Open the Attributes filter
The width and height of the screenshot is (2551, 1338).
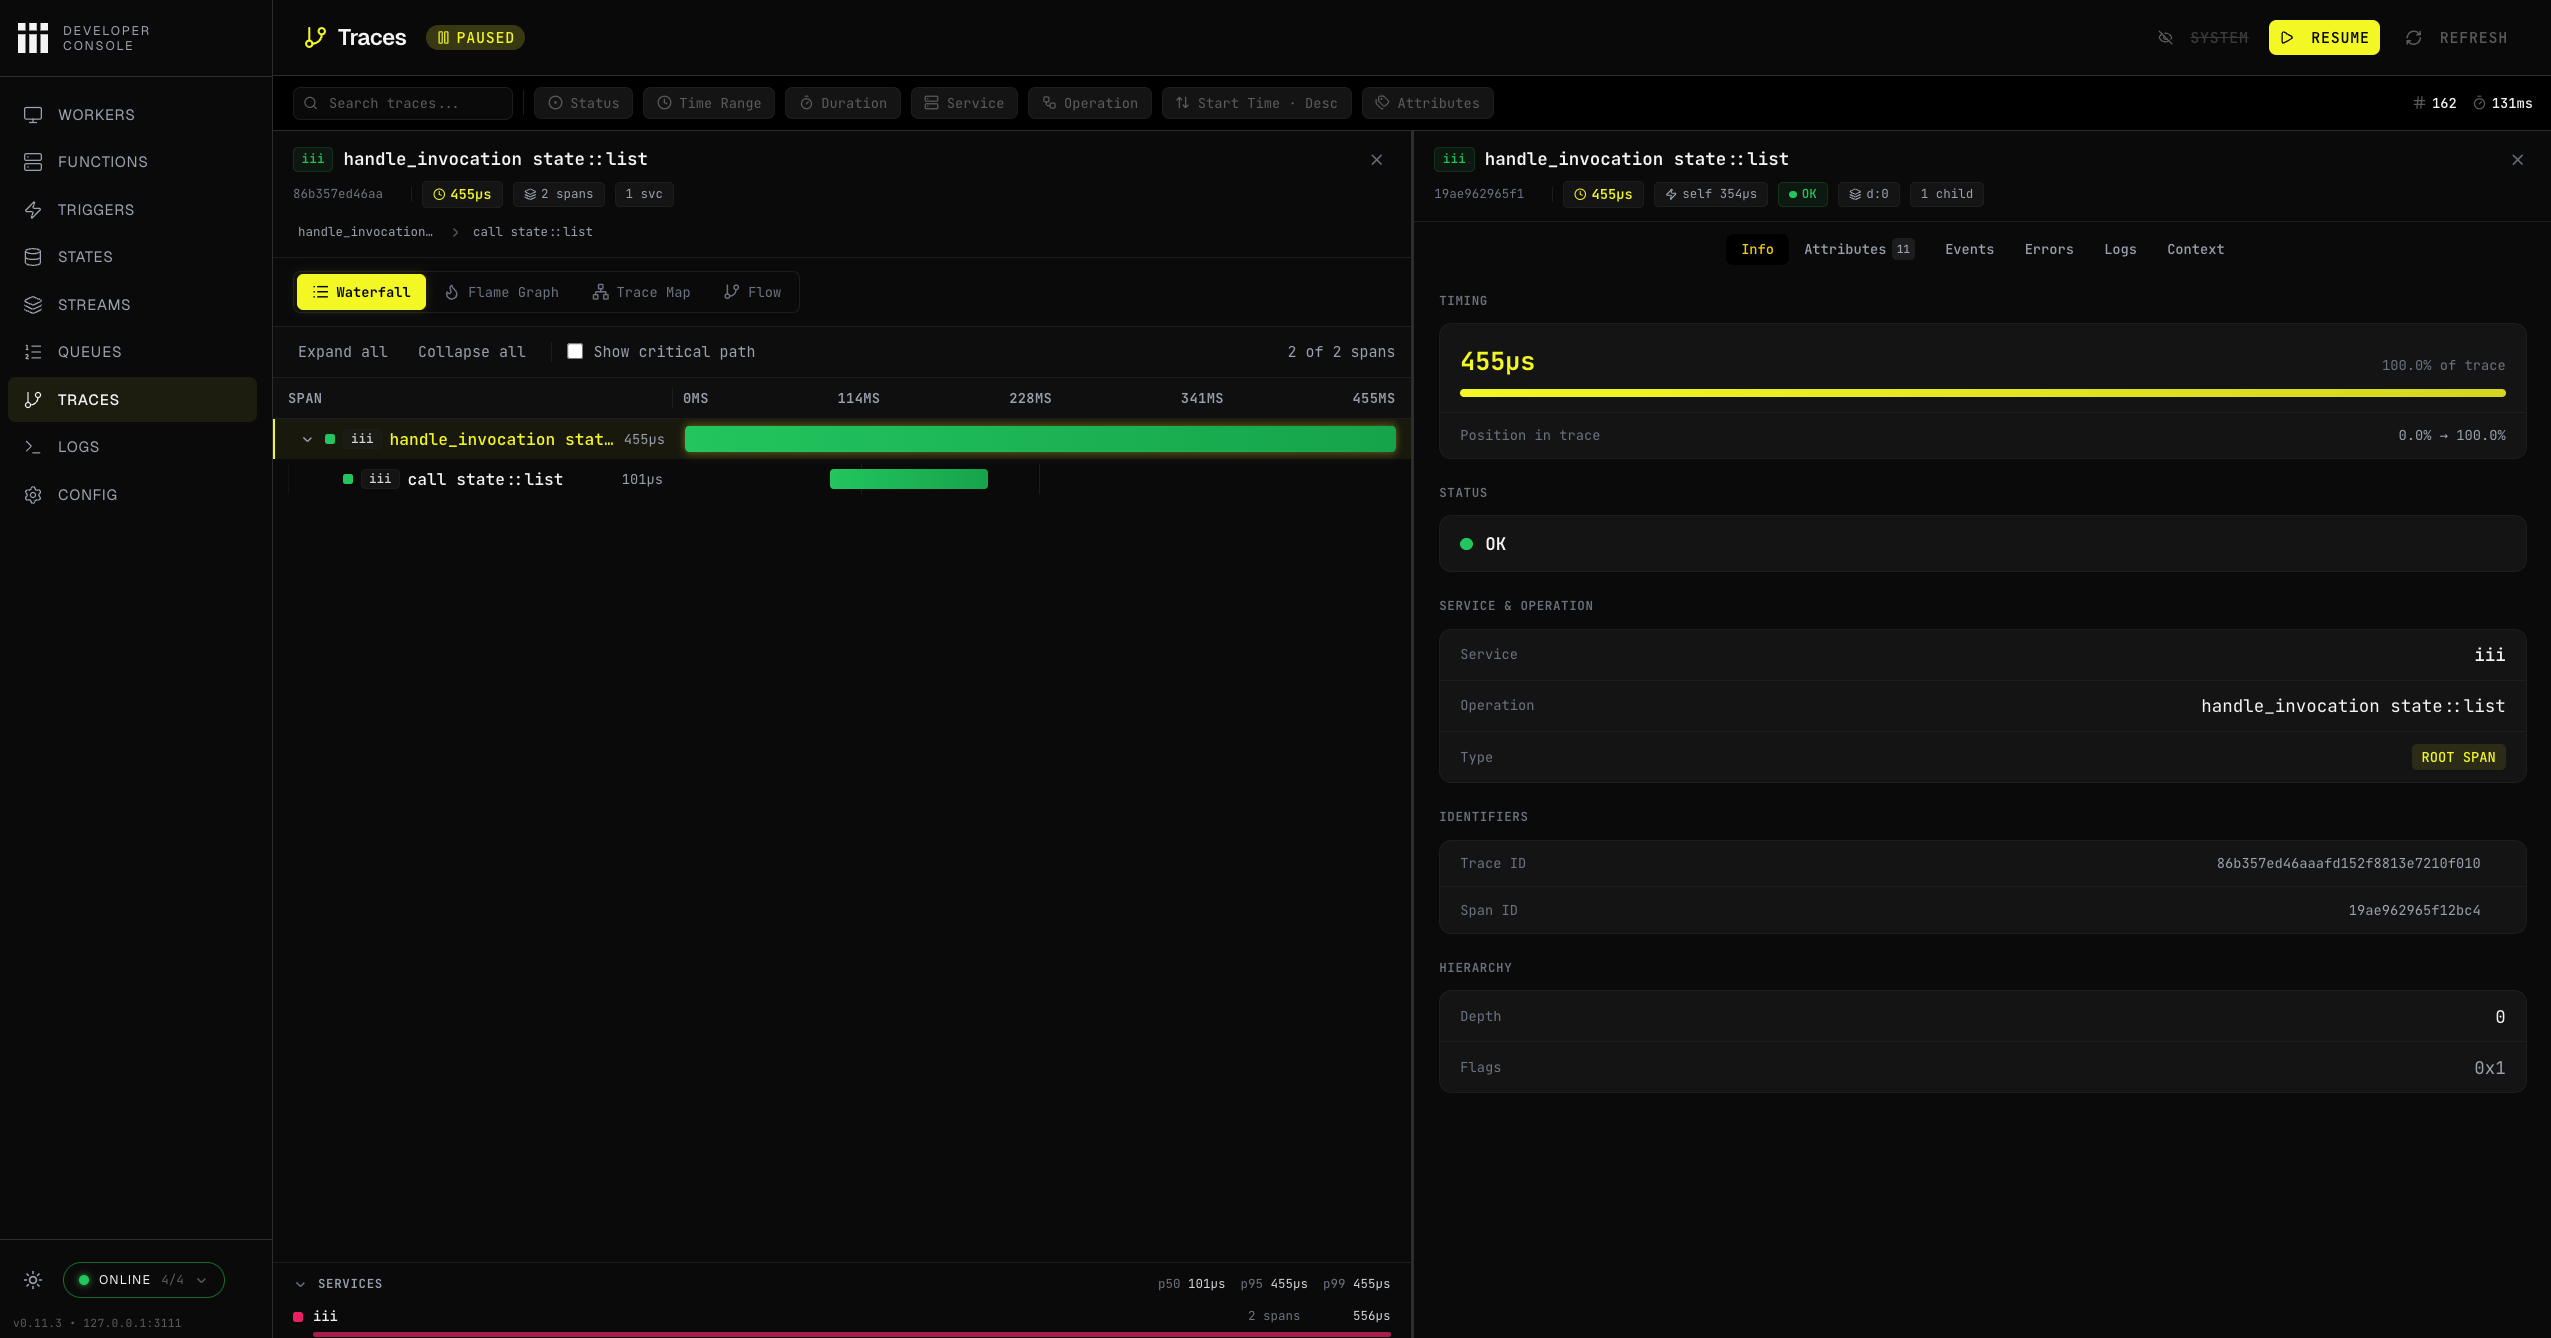[x=1427, y=103]
